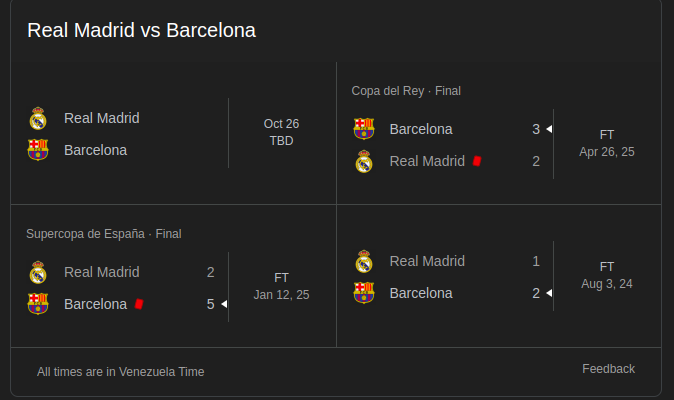
Task: Open the FT Aug 3, 24 match result
Action: (x=607, y=275)
